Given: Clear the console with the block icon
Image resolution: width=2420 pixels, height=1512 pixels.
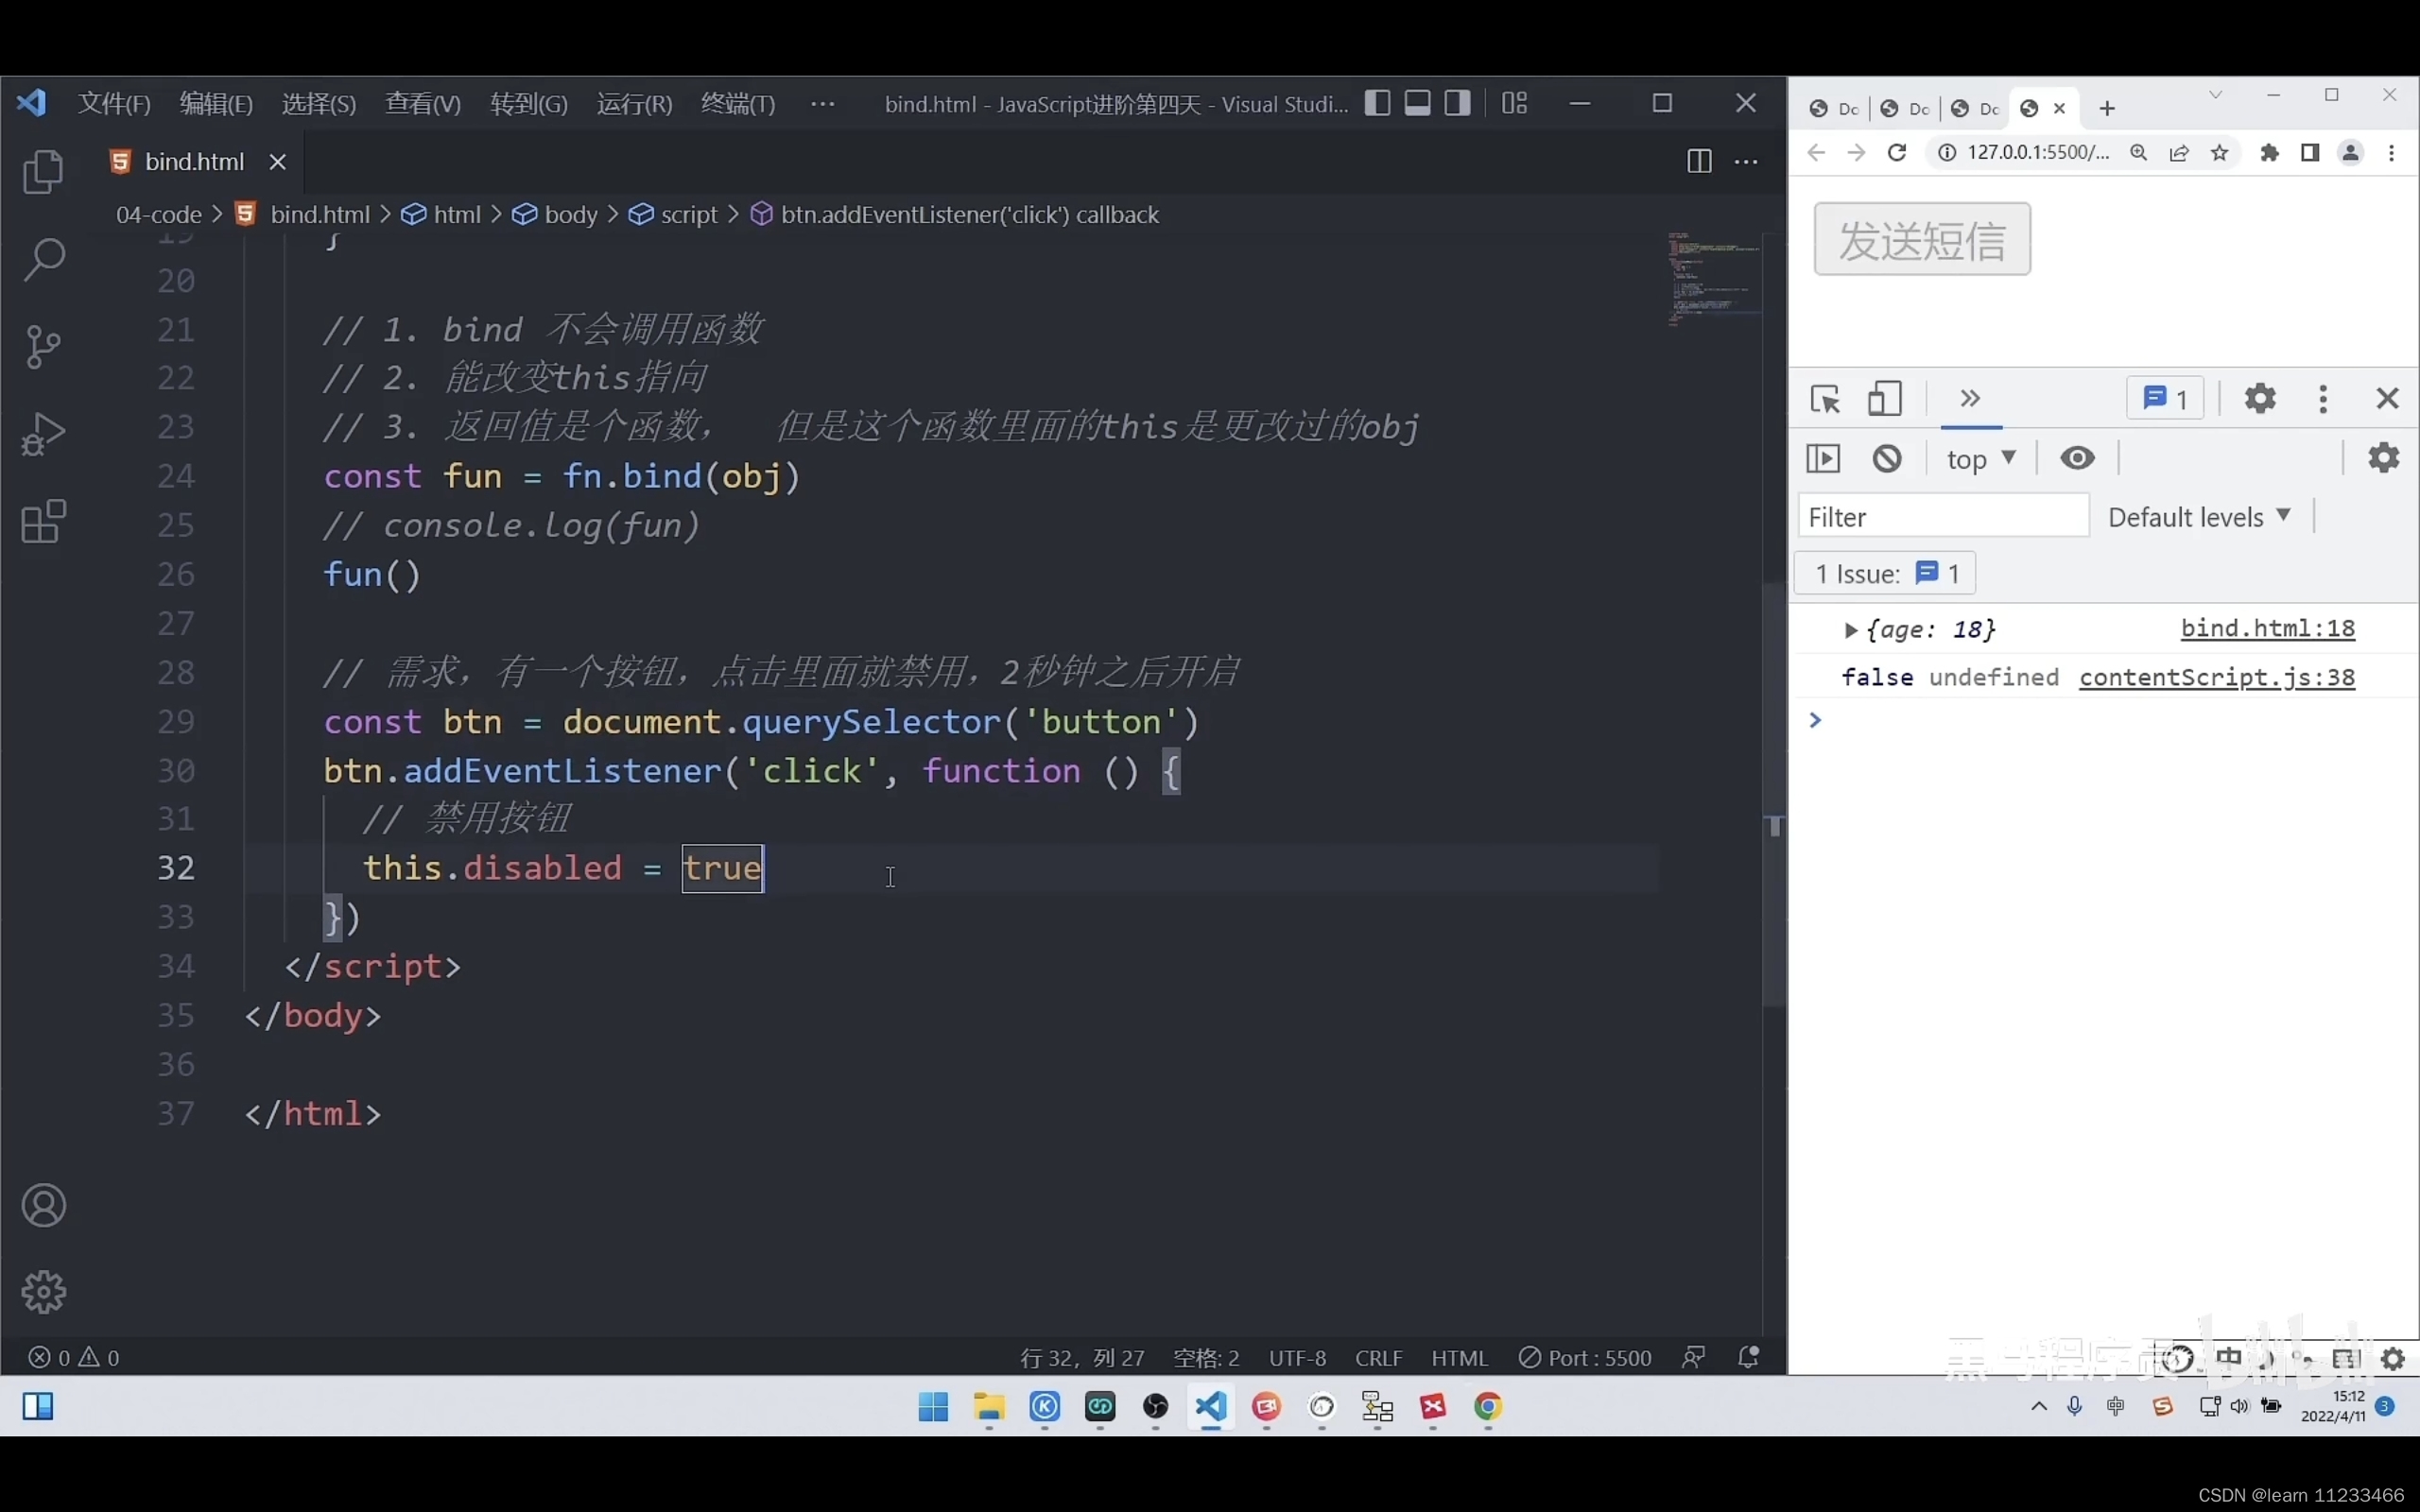Looking at the screenshot, I should pos(1887,458).
